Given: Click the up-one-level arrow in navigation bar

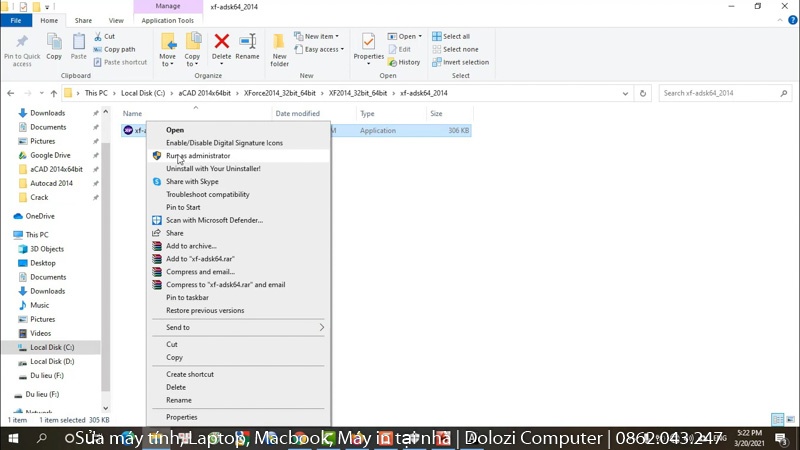Looking at the screenshot, I should (54, 93).
